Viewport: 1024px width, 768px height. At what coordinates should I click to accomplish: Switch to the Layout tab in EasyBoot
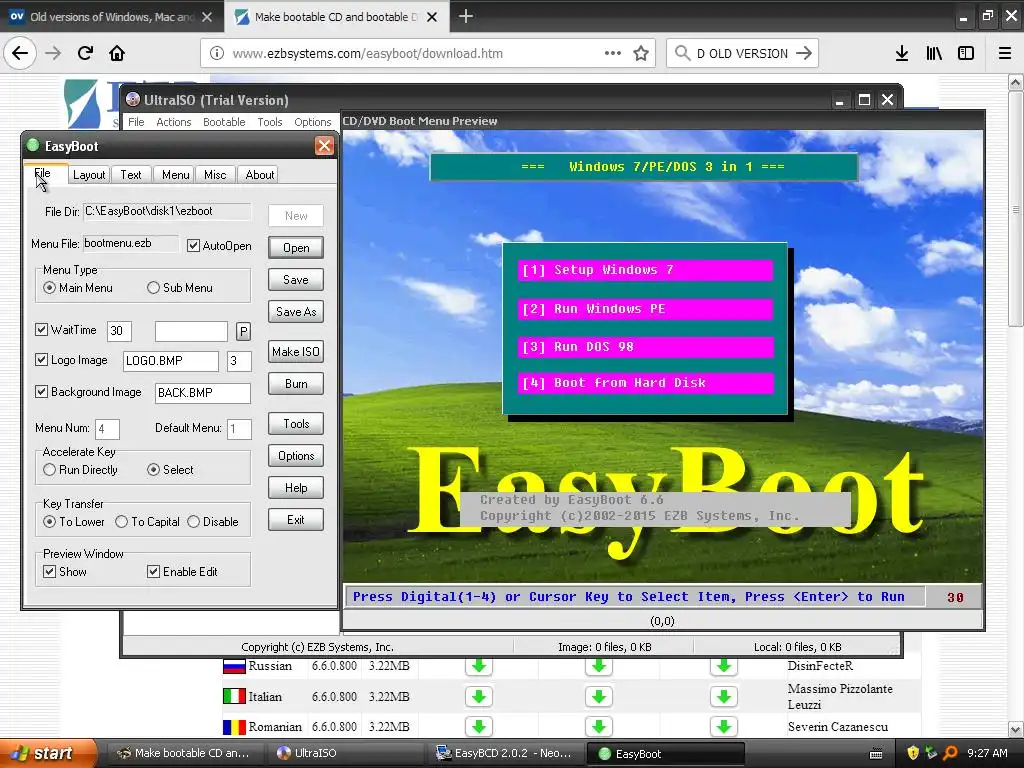89,174
